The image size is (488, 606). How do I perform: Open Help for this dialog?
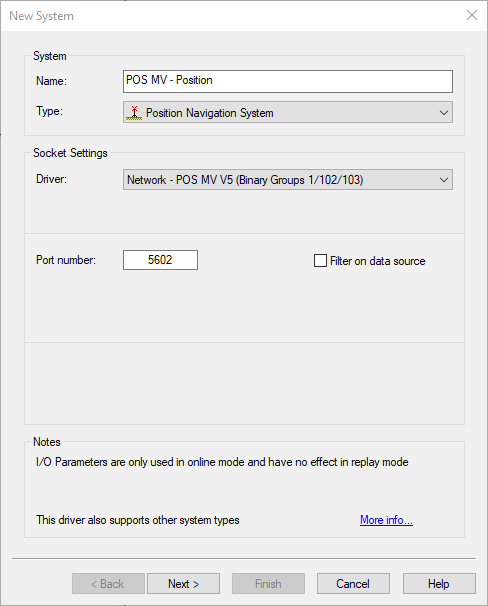click(439, 584)
